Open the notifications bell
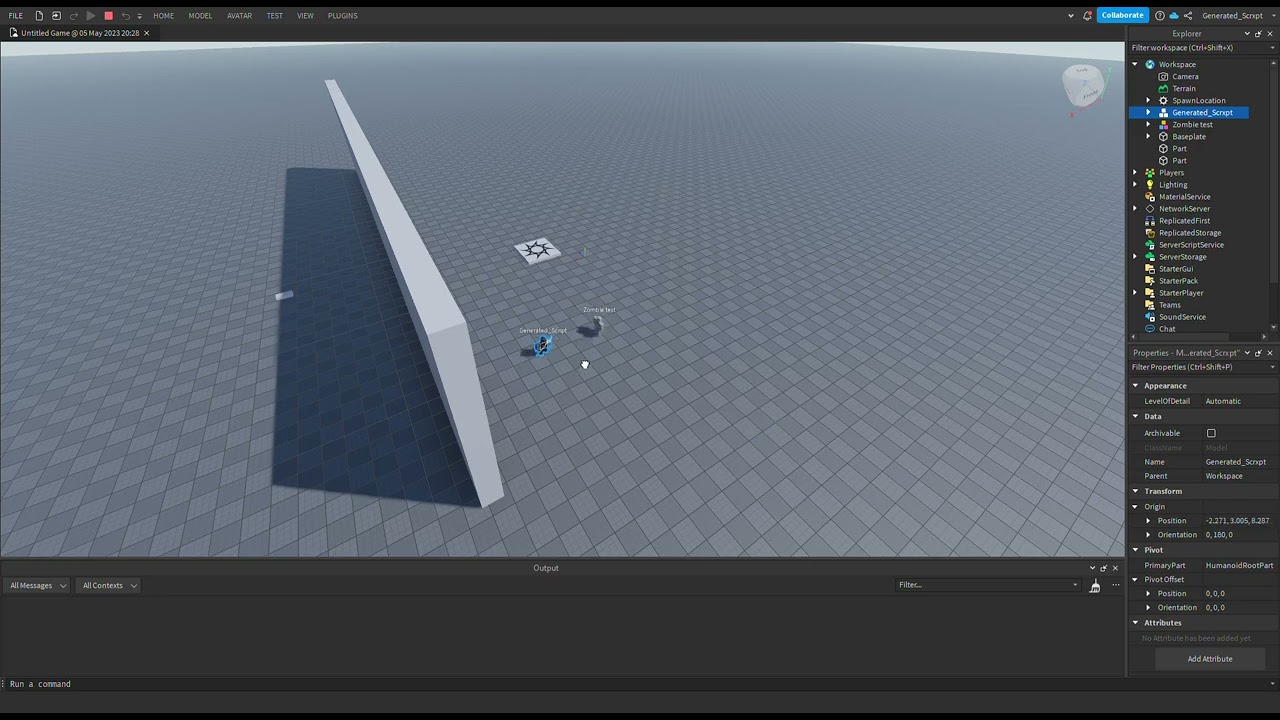 coord(1087,16)
